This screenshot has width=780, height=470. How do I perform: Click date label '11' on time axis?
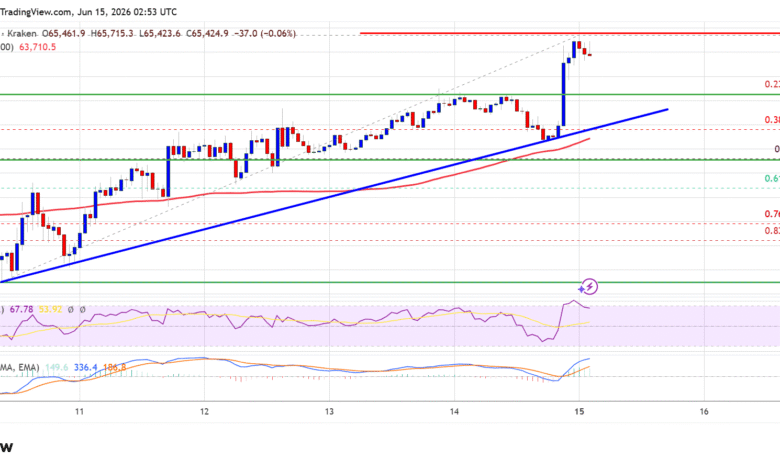point(79,411)
